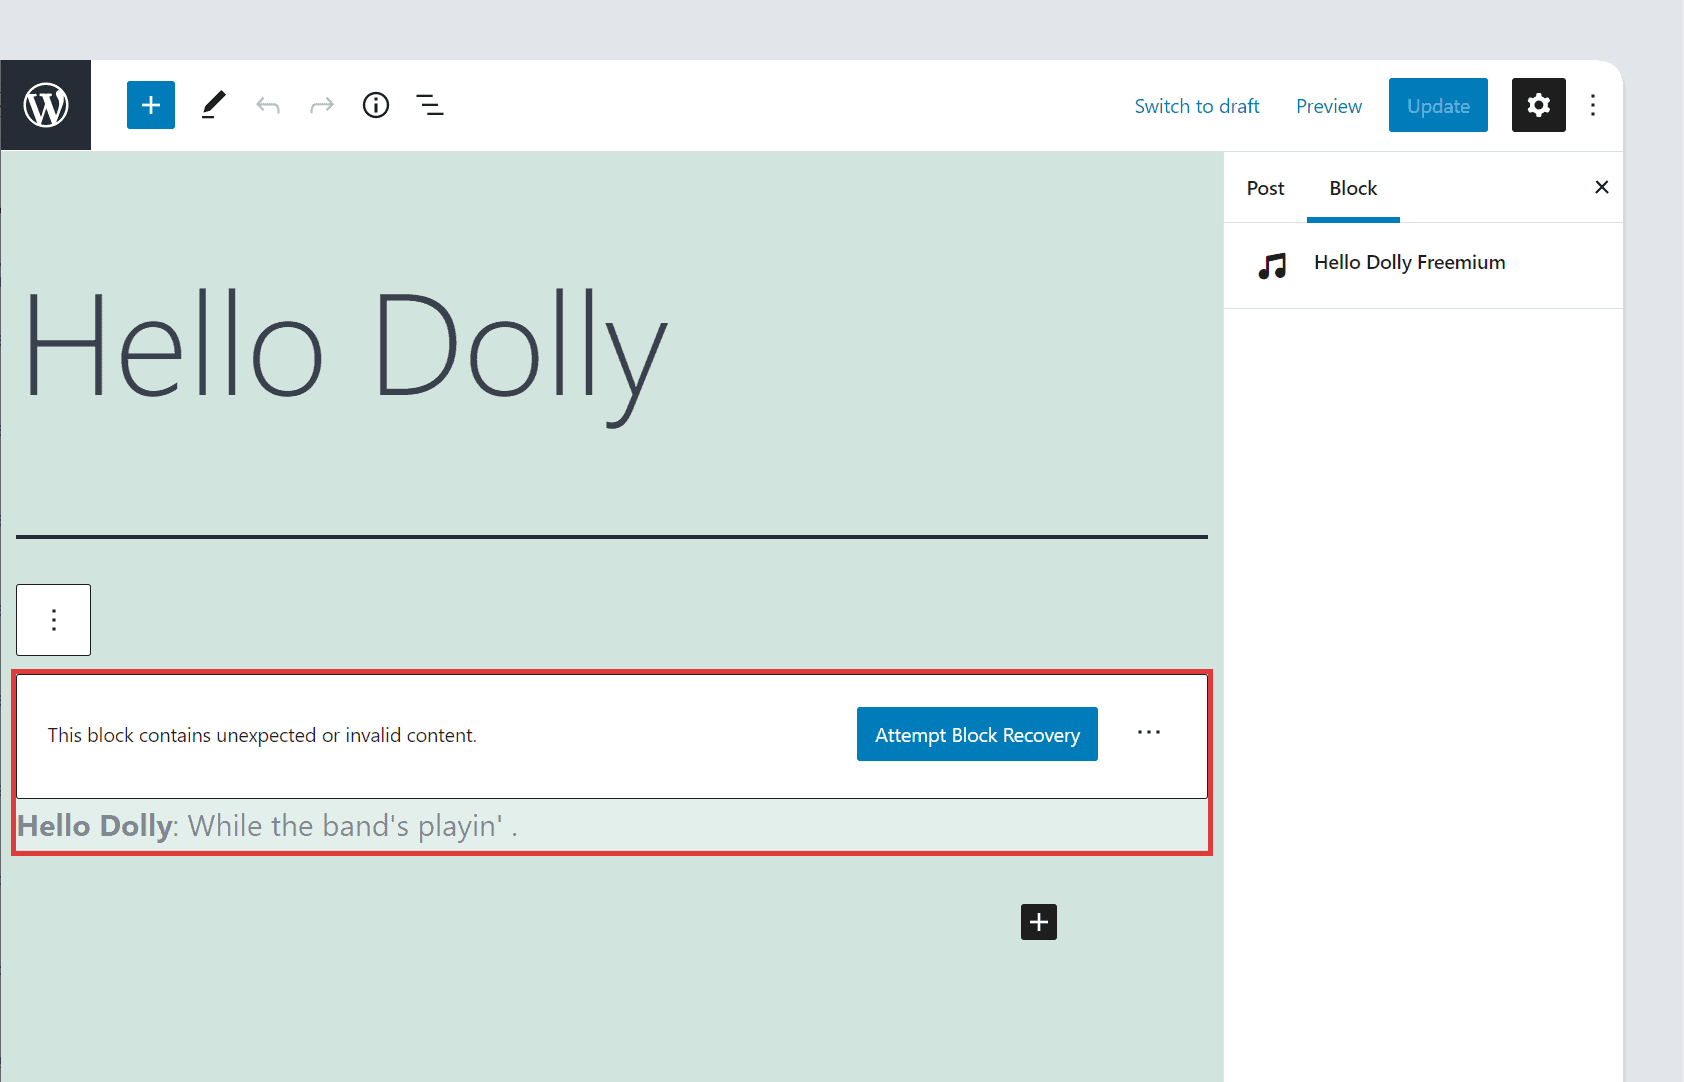
Task: Close the settings sidebar
Action: pos(1602,187)
